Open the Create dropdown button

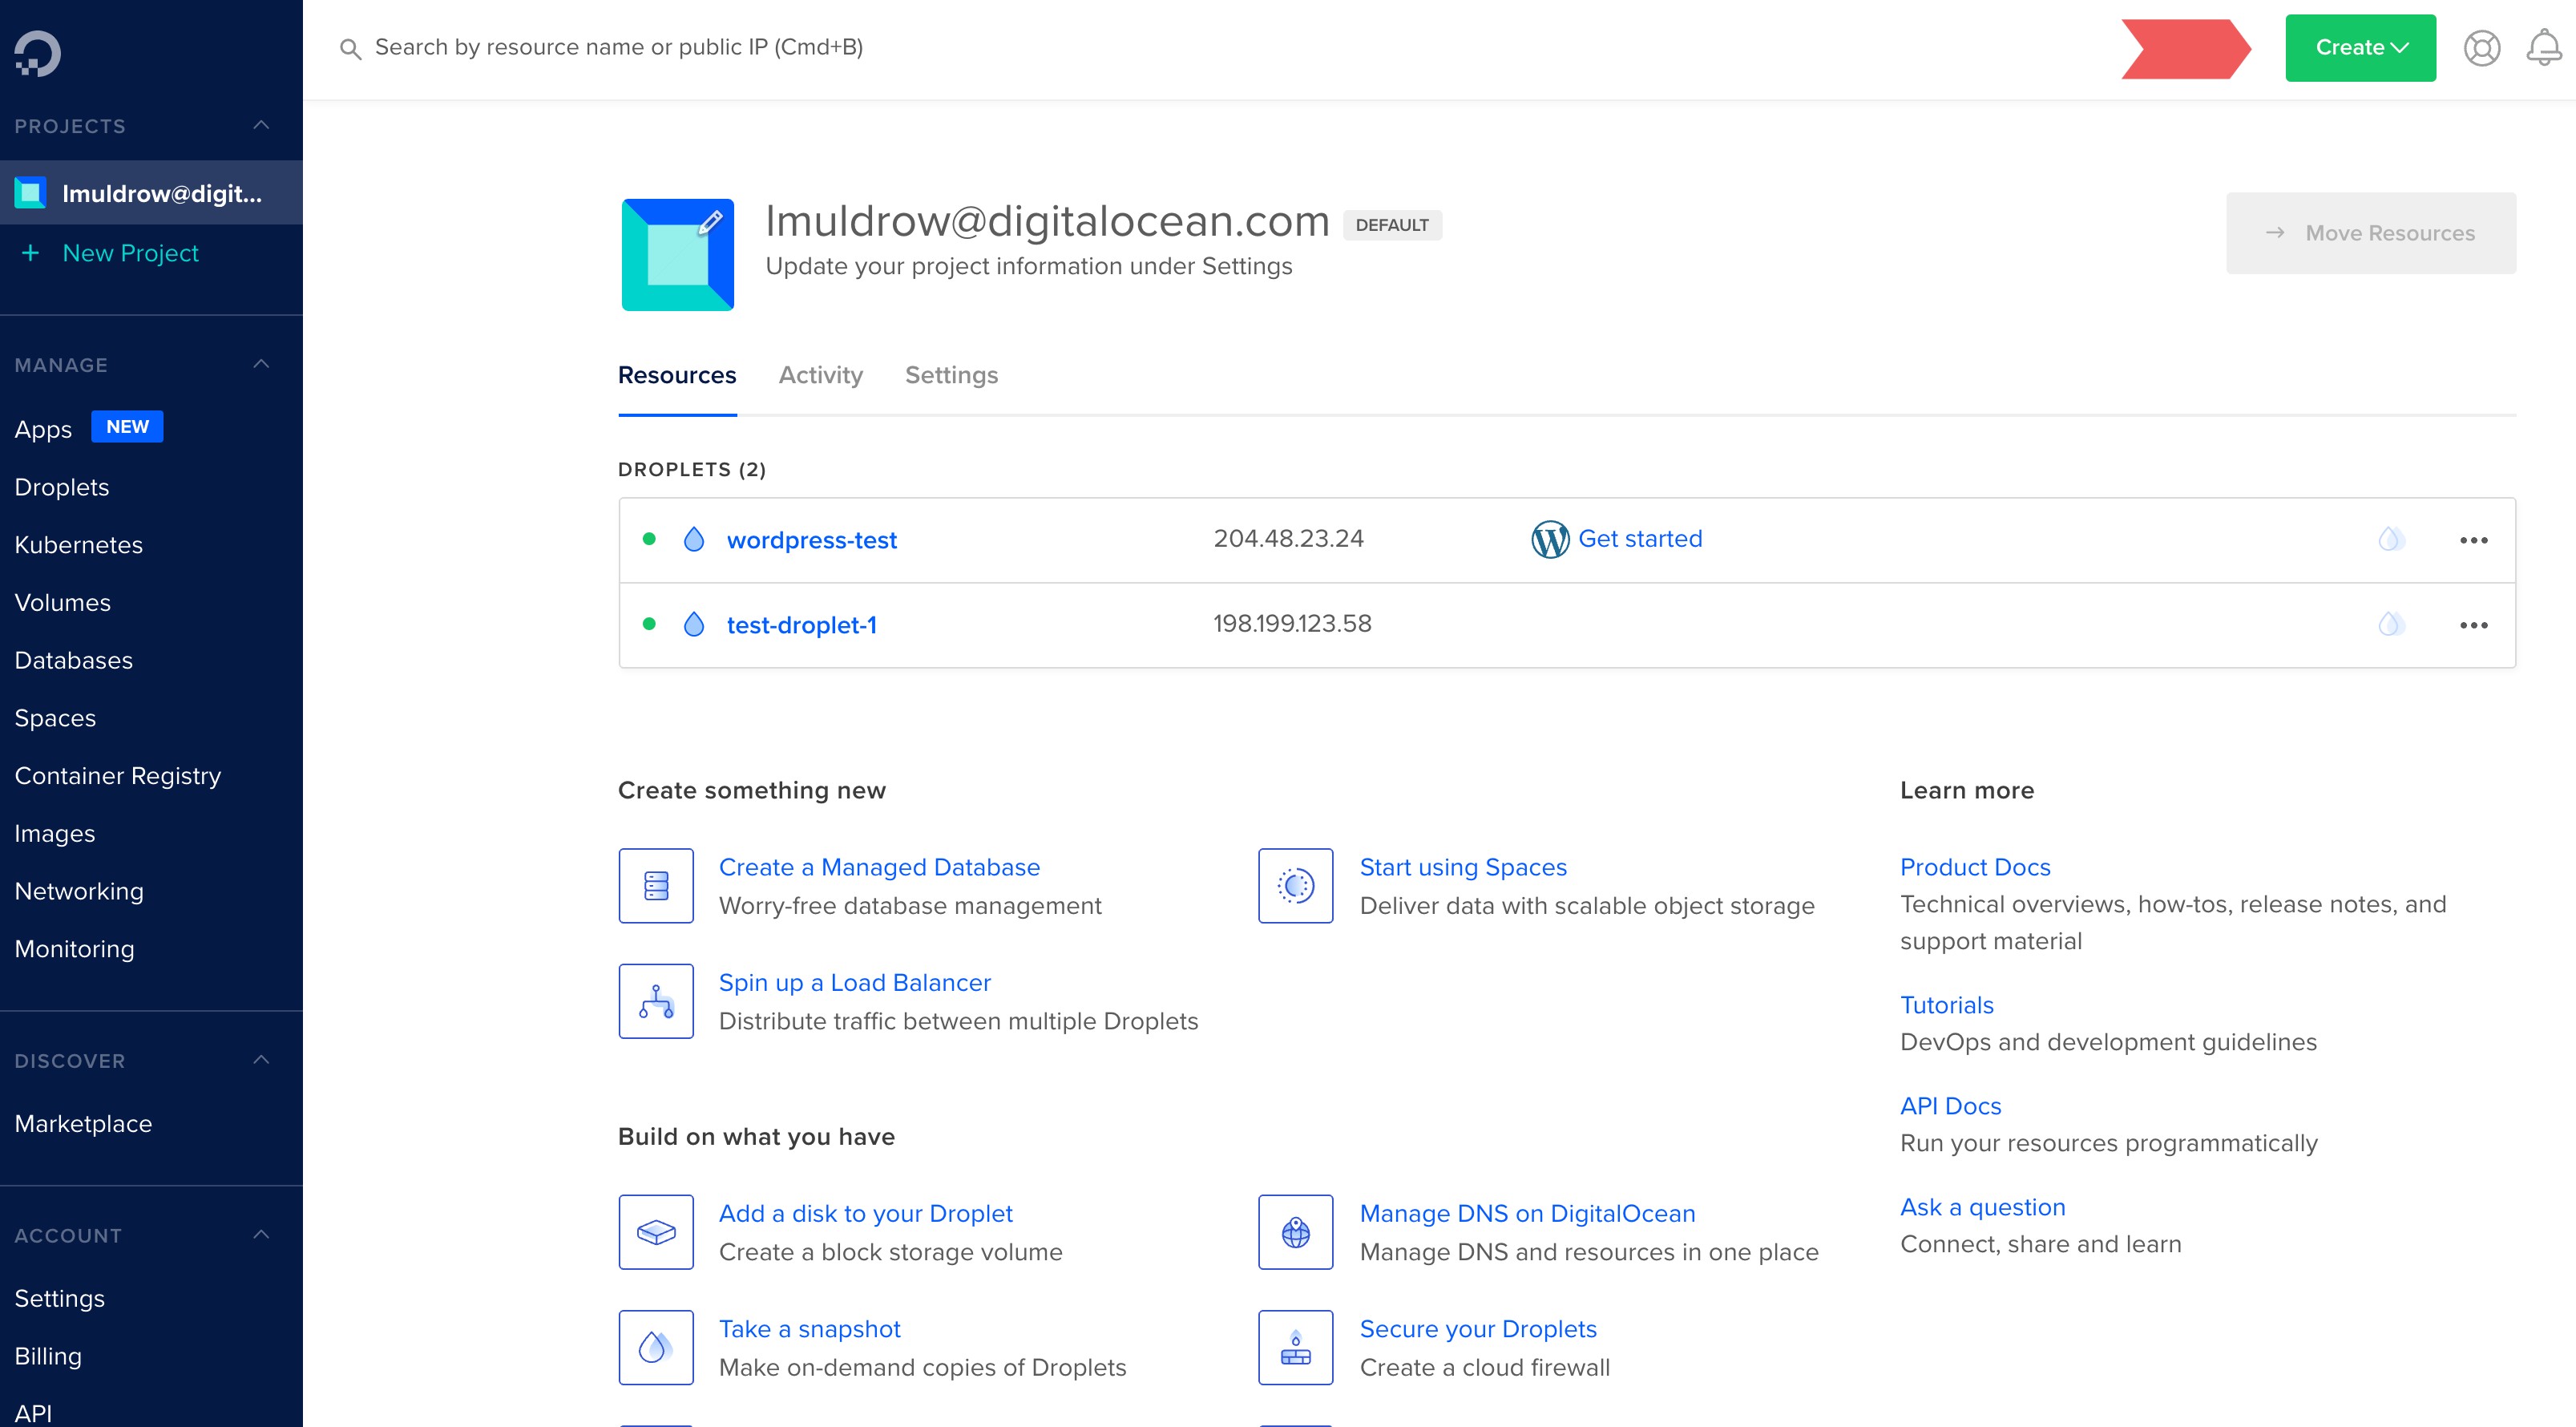point(2360,48)
